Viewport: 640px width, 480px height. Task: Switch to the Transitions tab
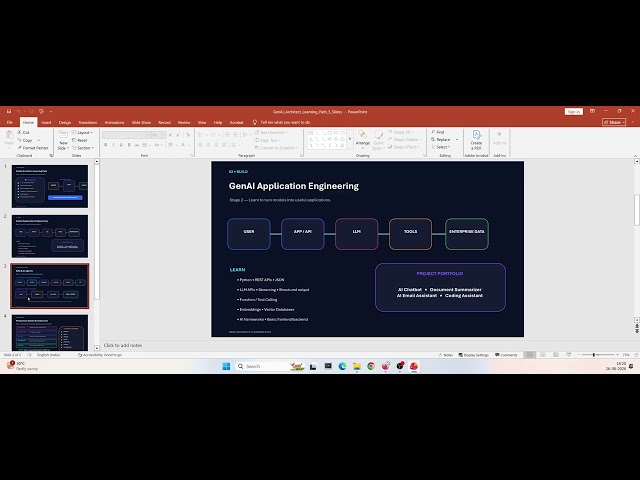(88, 122)
